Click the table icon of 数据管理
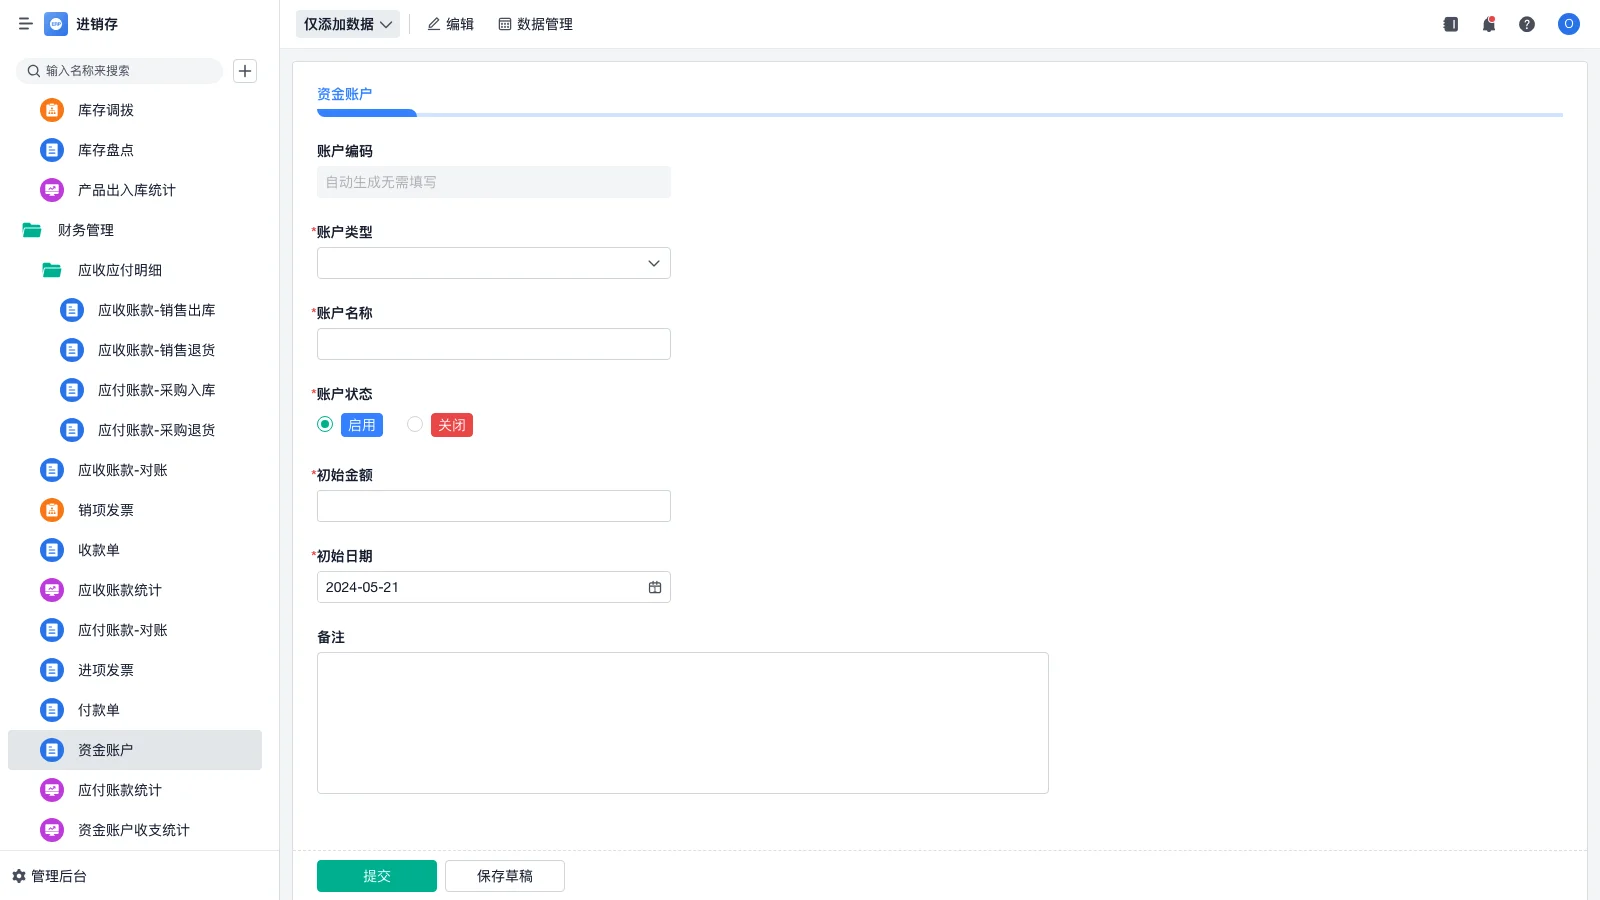The height and width of the screenshot is (900, 1600). point(505,24)
